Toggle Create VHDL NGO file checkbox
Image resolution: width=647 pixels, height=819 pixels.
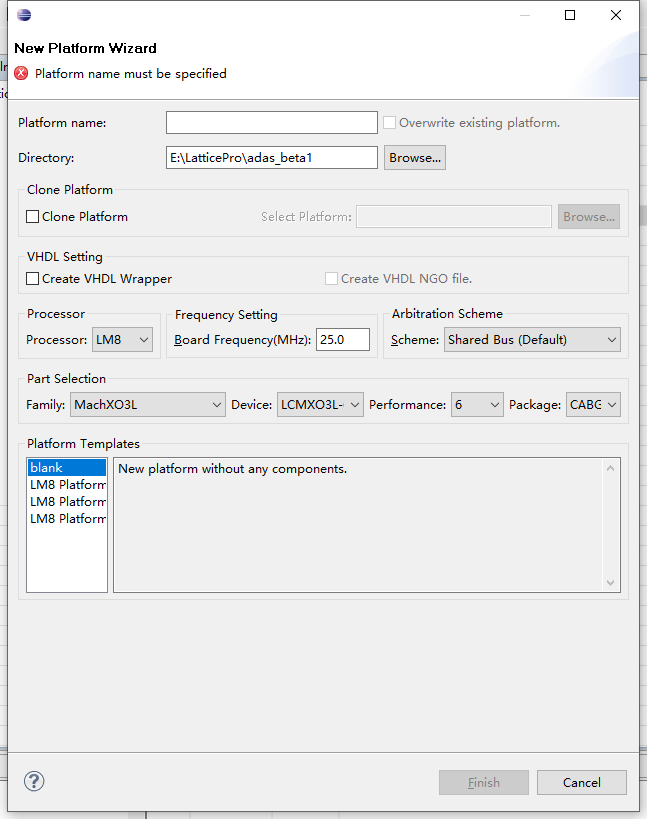331,278
